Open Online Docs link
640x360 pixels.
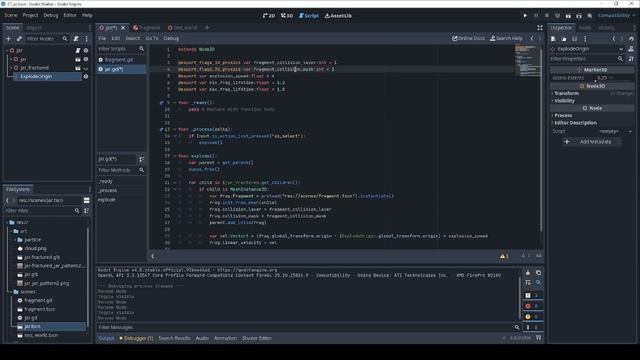coord(468,38)
